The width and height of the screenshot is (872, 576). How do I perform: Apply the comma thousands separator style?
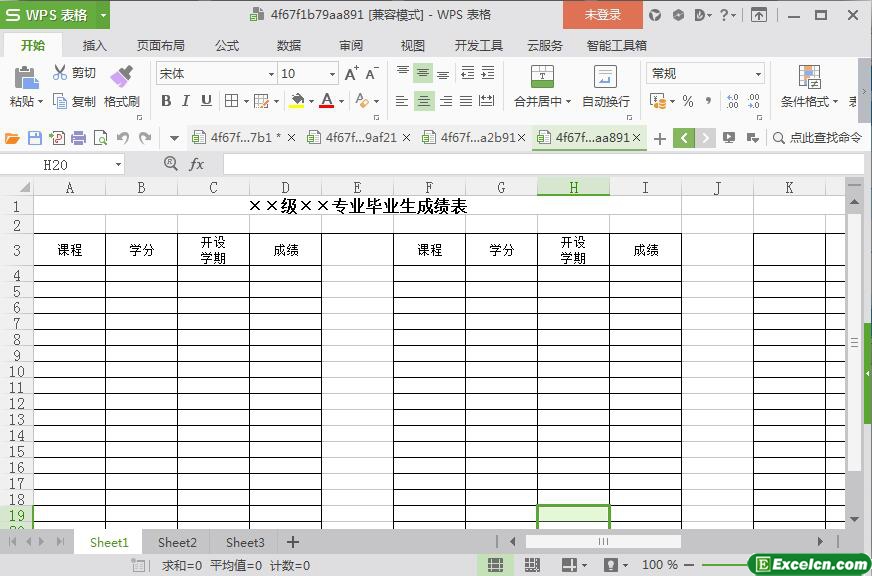pos(708,101)
